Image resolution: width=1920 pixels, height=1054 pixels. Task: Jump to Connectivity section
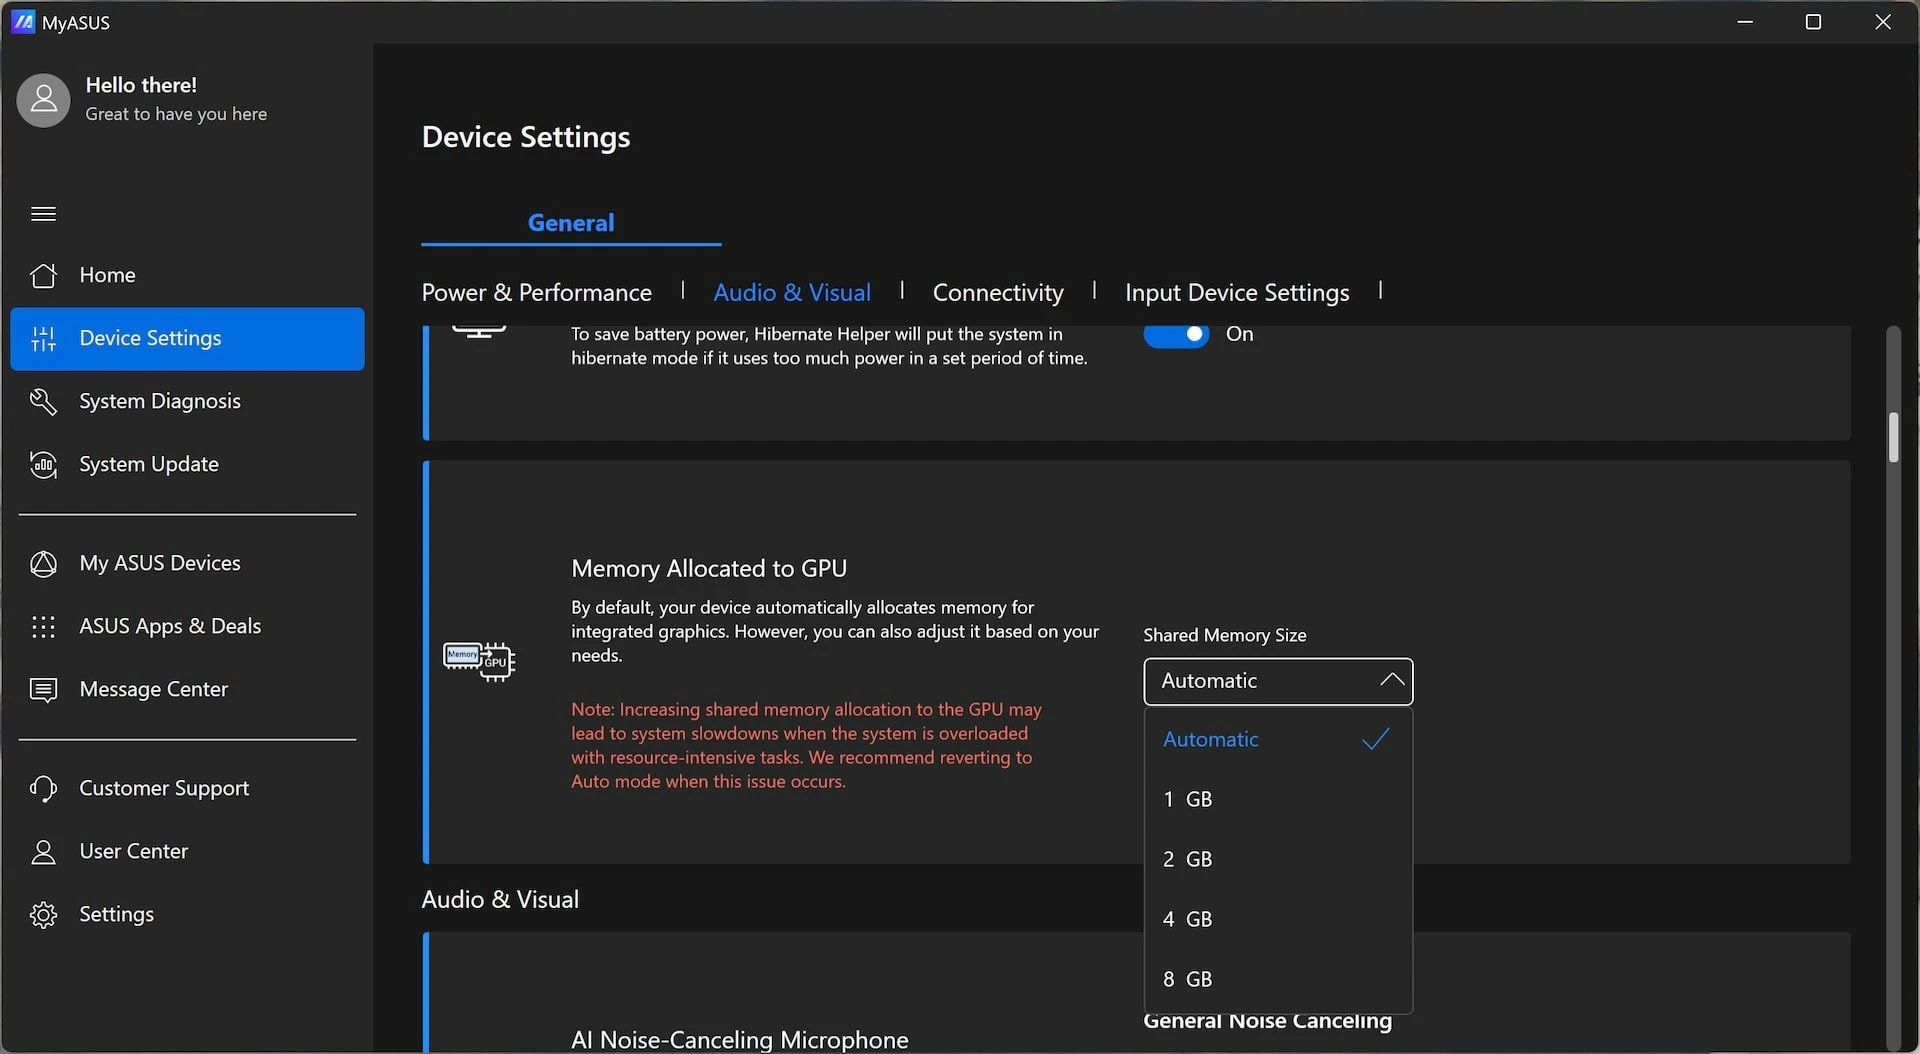pyautogui.click(x=998, y=292)
